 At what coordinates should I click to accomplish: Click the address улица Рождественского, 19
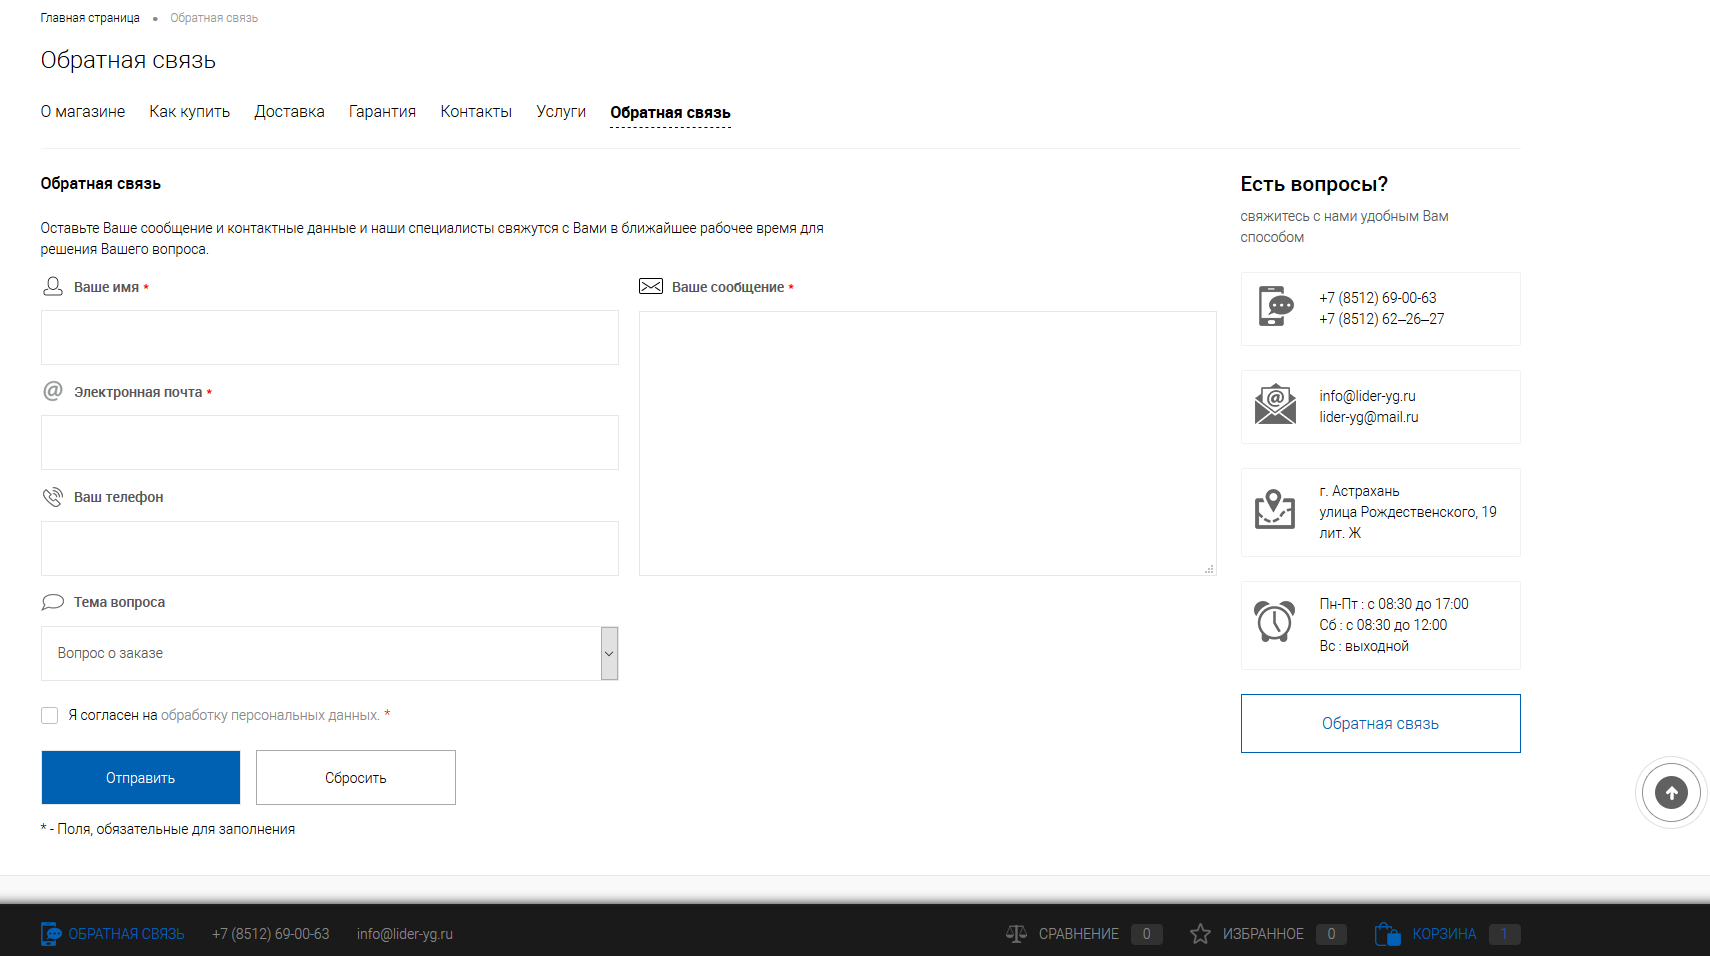[x=1408, y=512]
